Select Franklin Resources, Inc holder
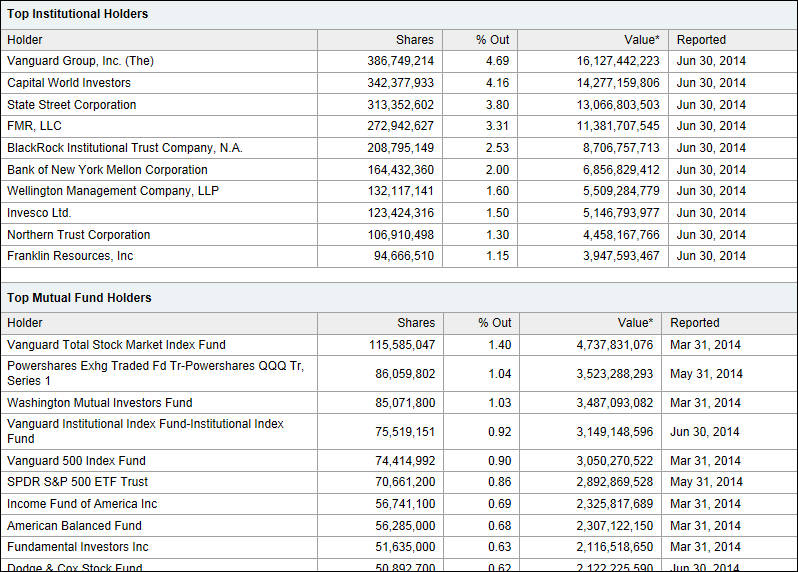798x572 pixels. [x=70, y=256]
